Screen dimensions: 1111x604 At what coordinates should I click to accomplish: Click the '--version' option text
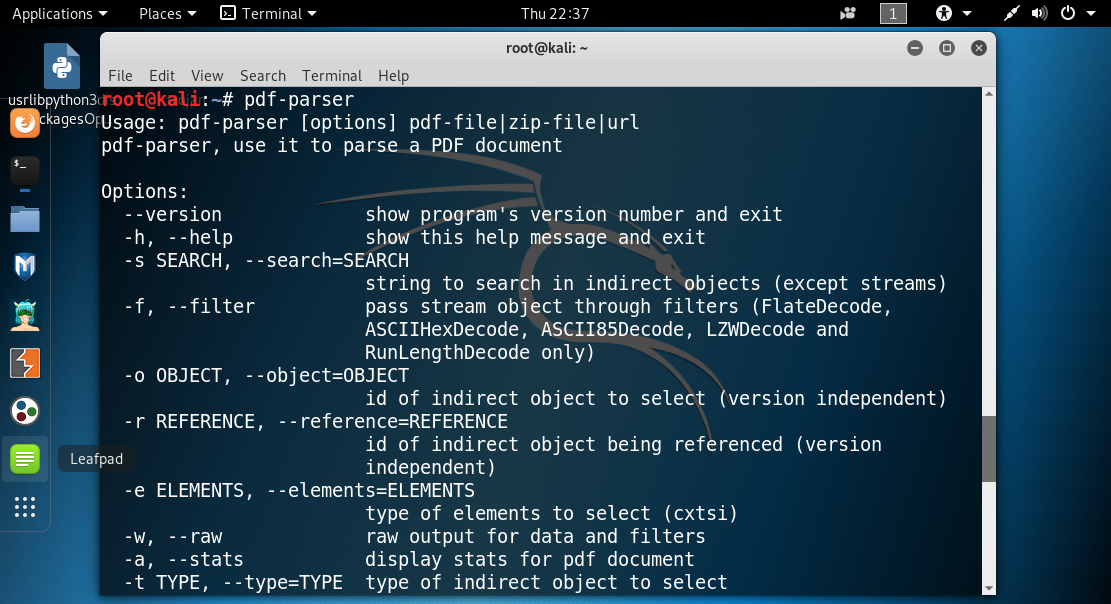click(173, 214)
